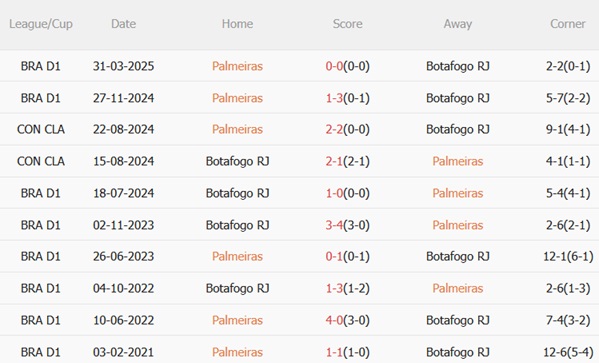
Task: Select Palmeiras home team on 26-06-2023
Action: [237, 256]
